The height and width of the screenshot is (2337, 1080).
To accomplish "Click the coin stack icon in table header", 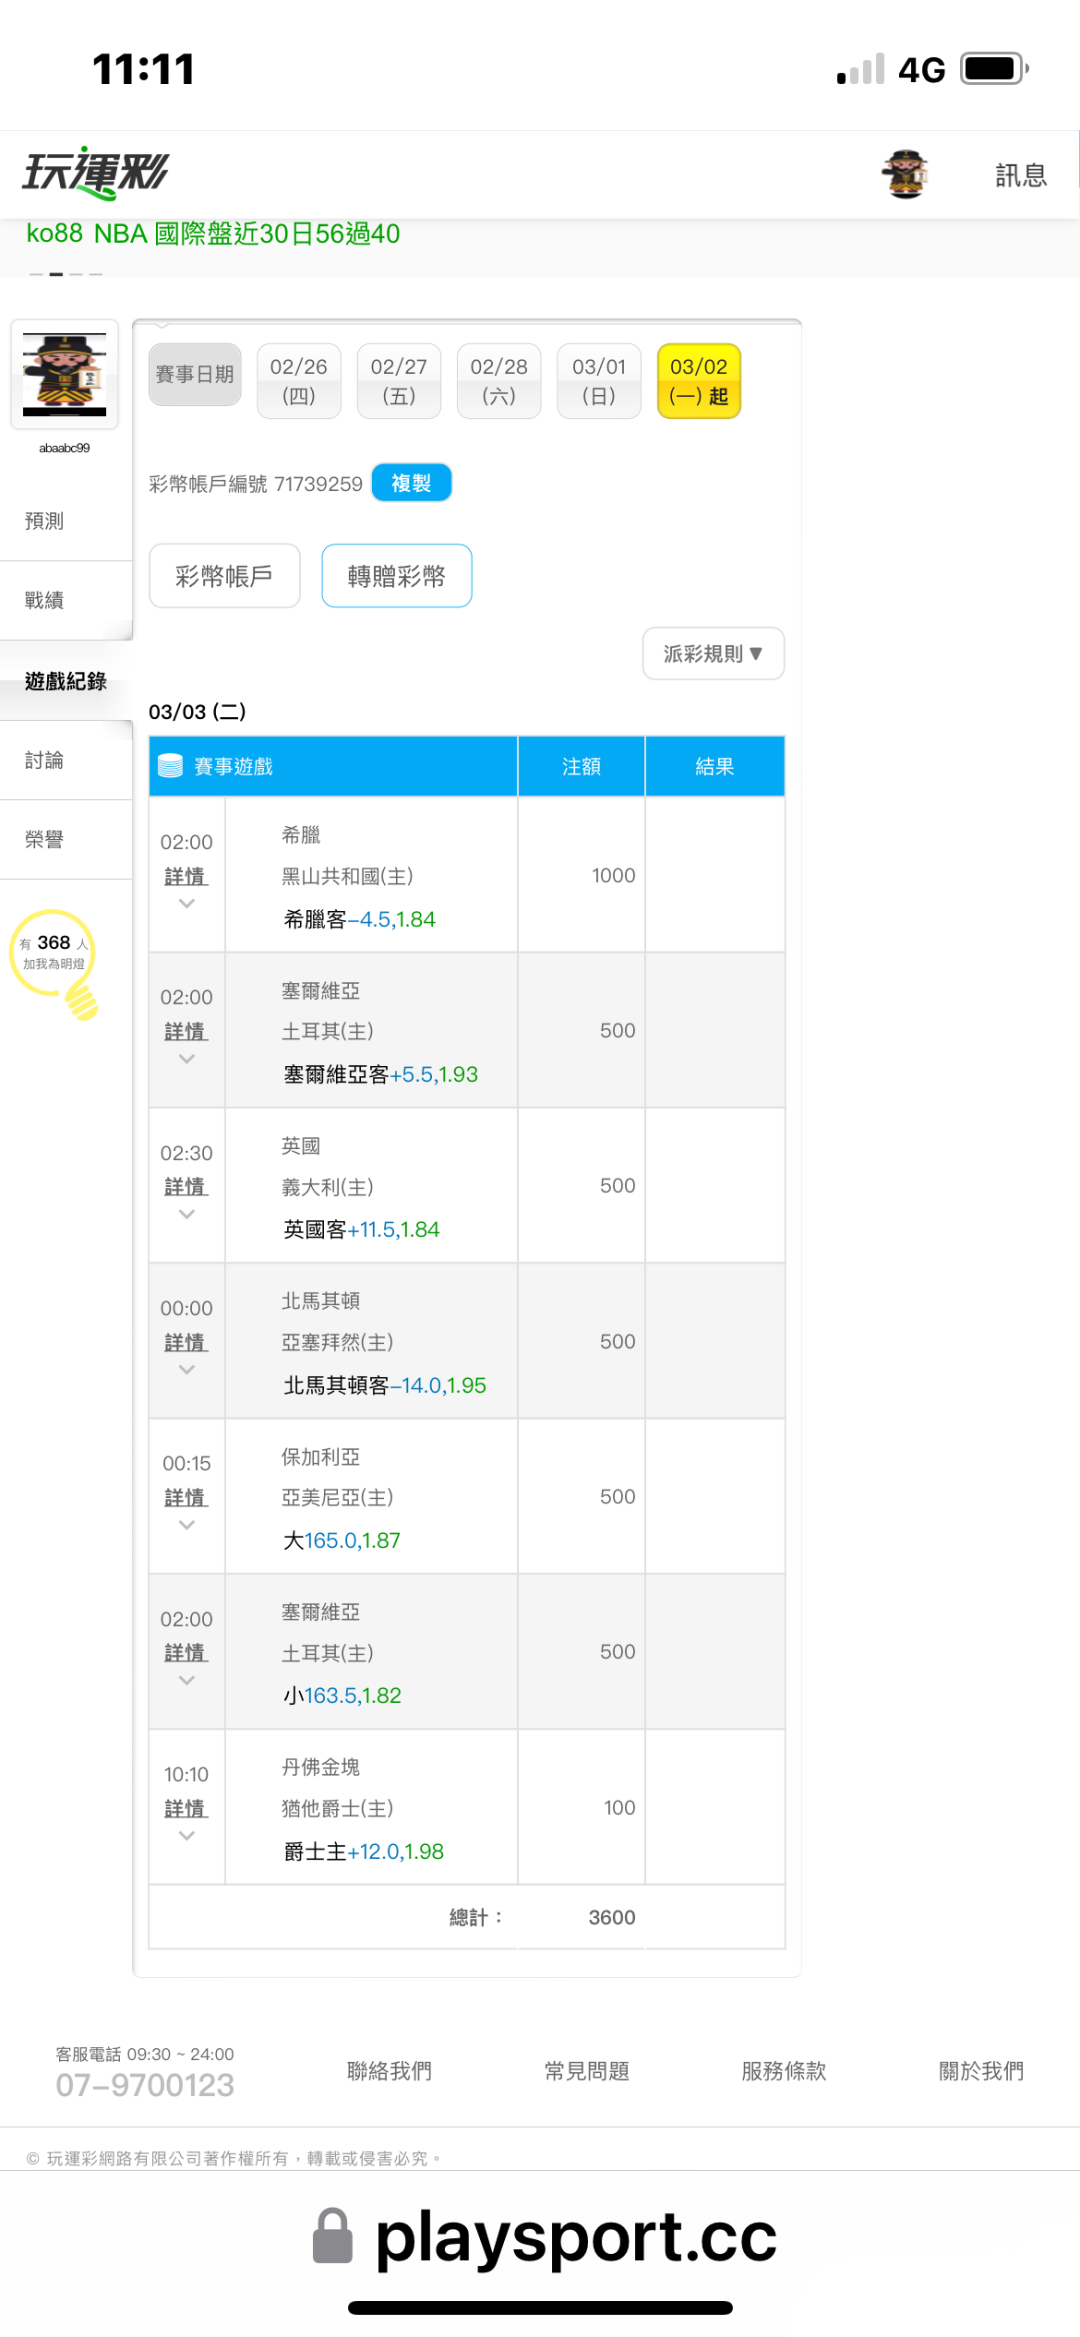I will tap(171, 766).
